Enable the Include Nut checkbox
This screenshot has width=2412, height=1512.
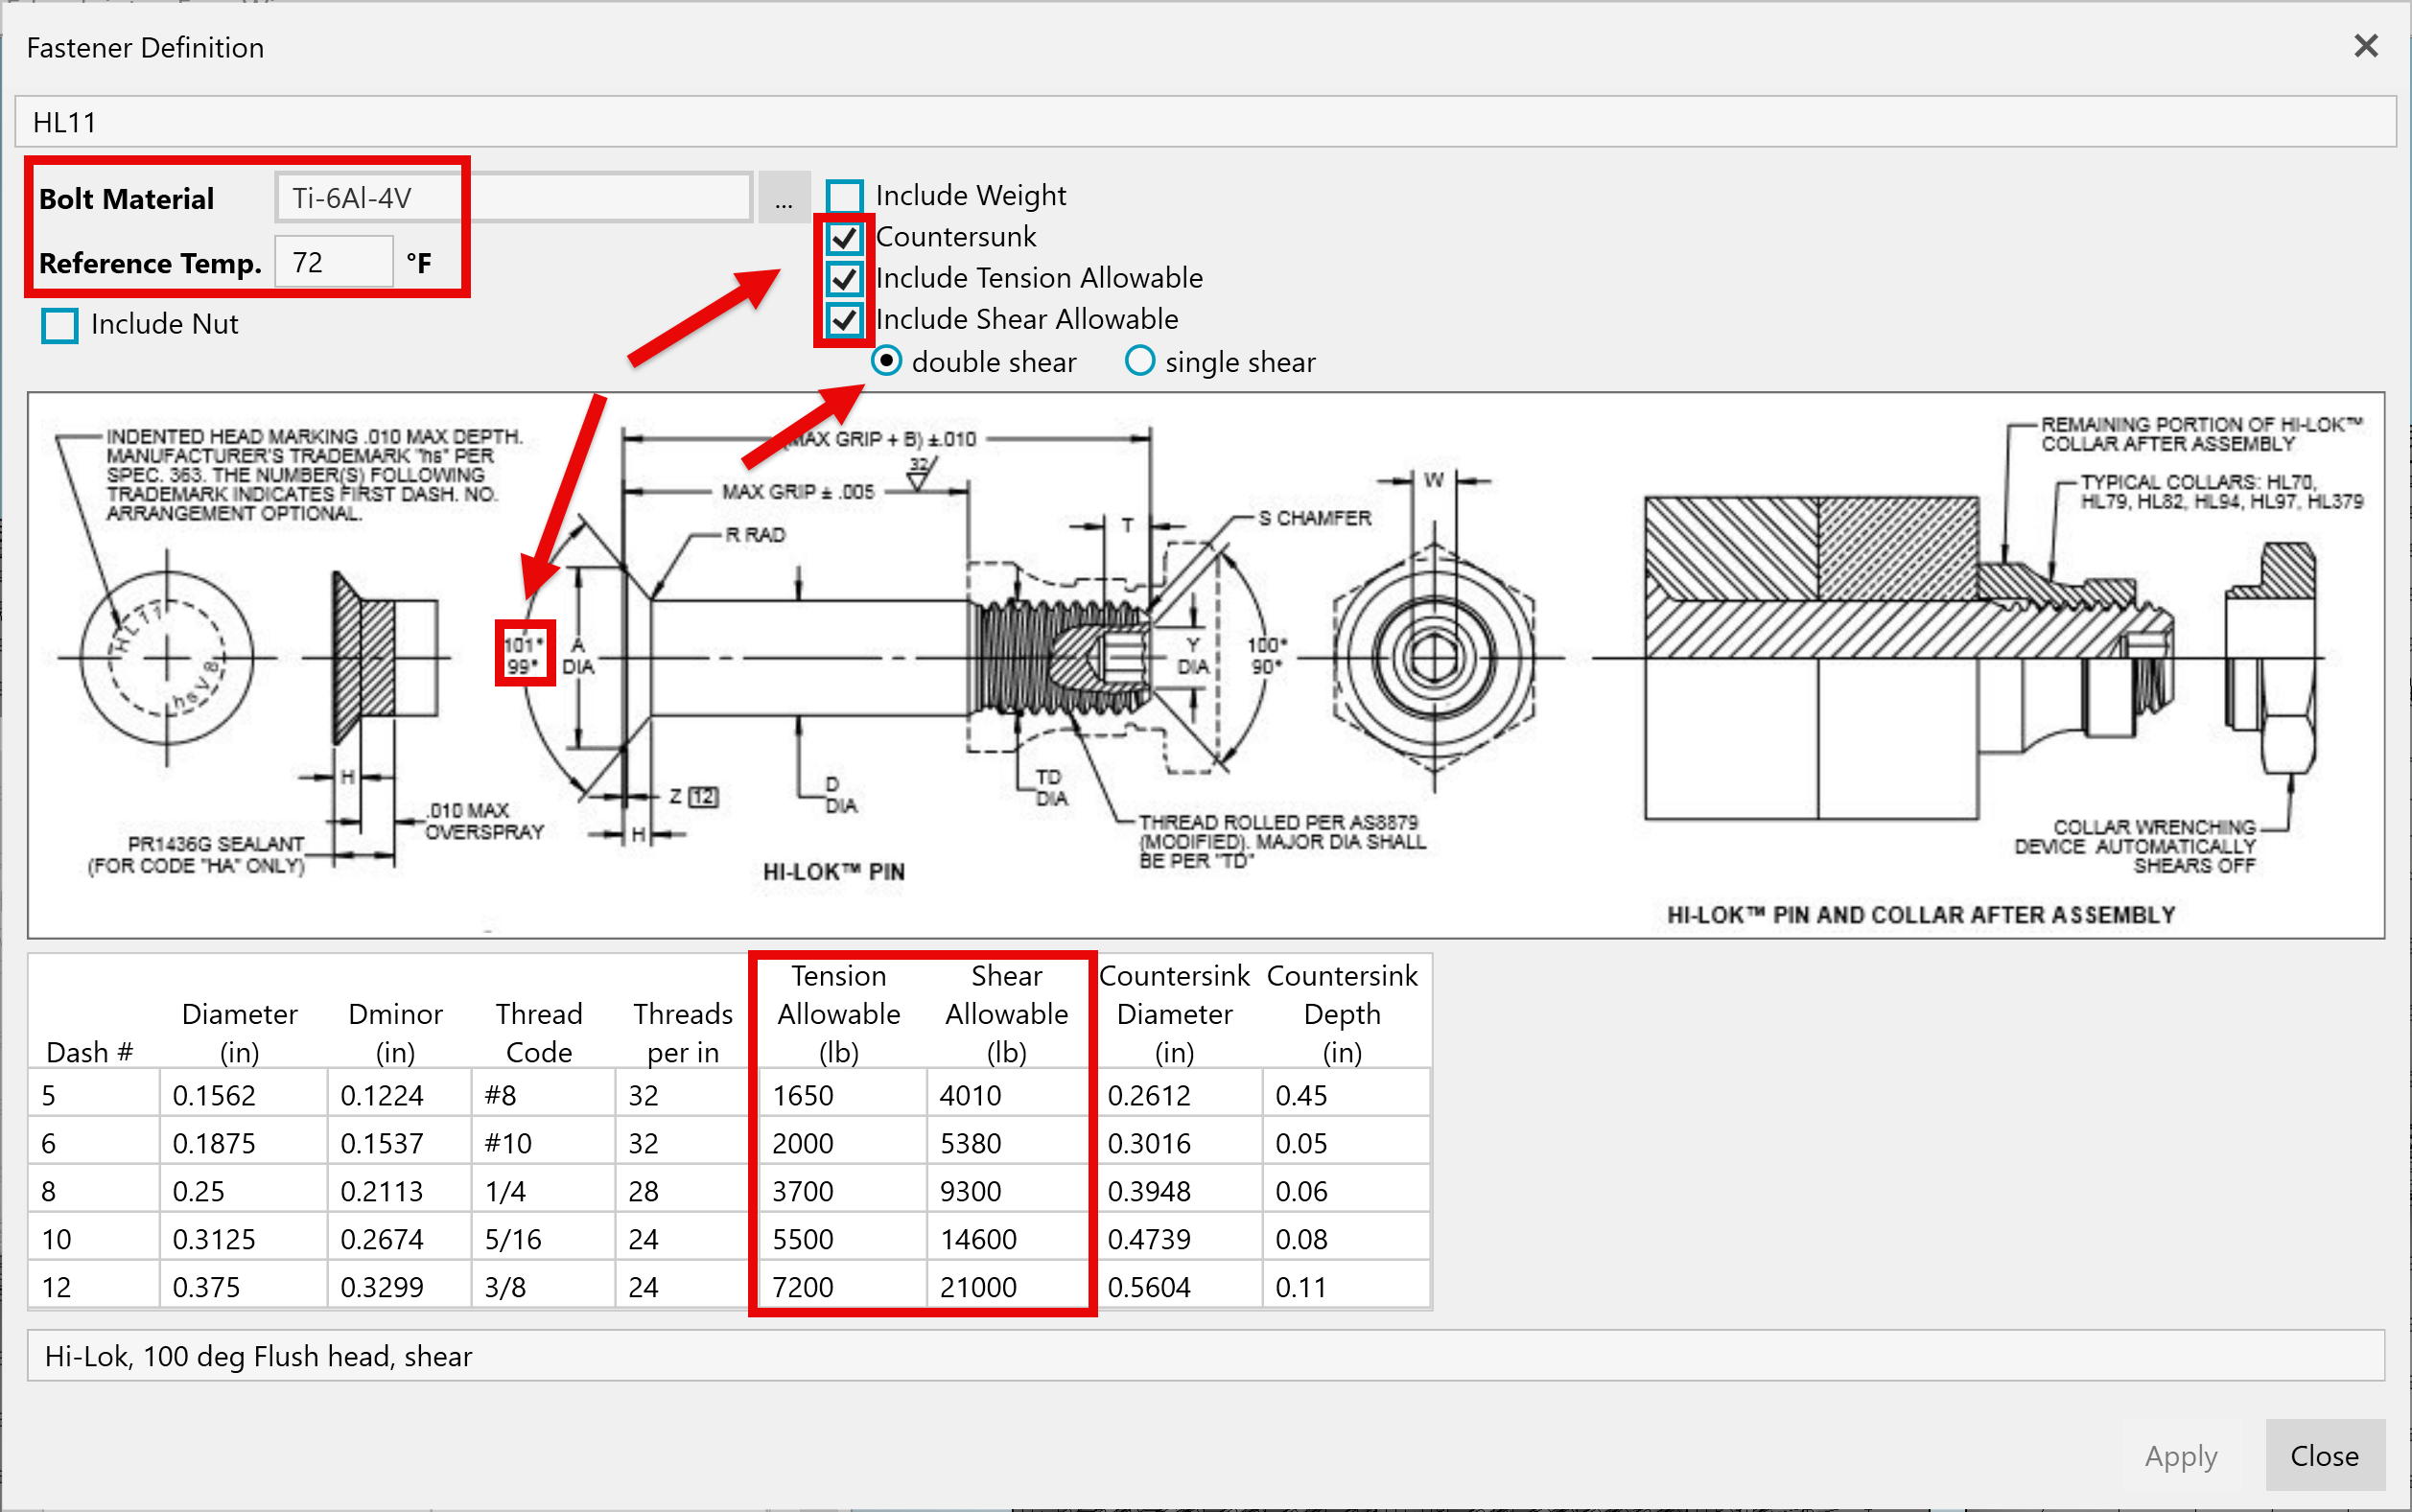tap(60, 325)
